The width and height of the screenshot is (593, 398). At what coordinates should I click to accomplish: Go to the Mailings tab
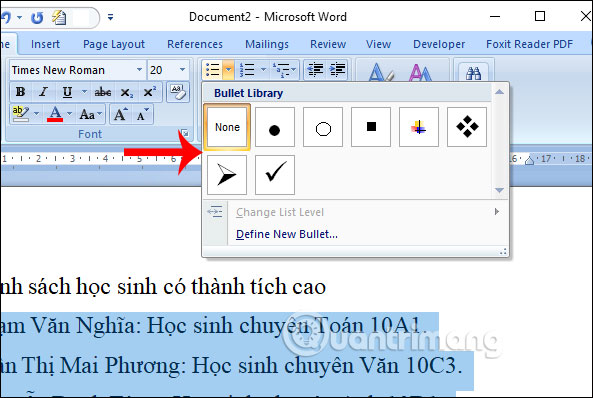(x=267, y=44)
